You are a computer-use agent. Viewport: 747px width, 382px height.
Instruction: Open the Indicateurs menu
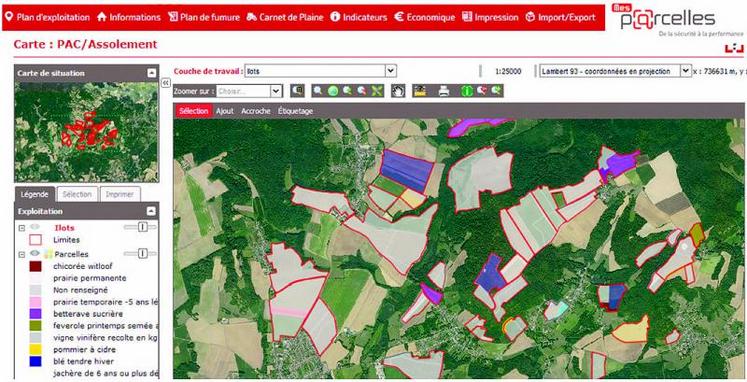point(359,17)
